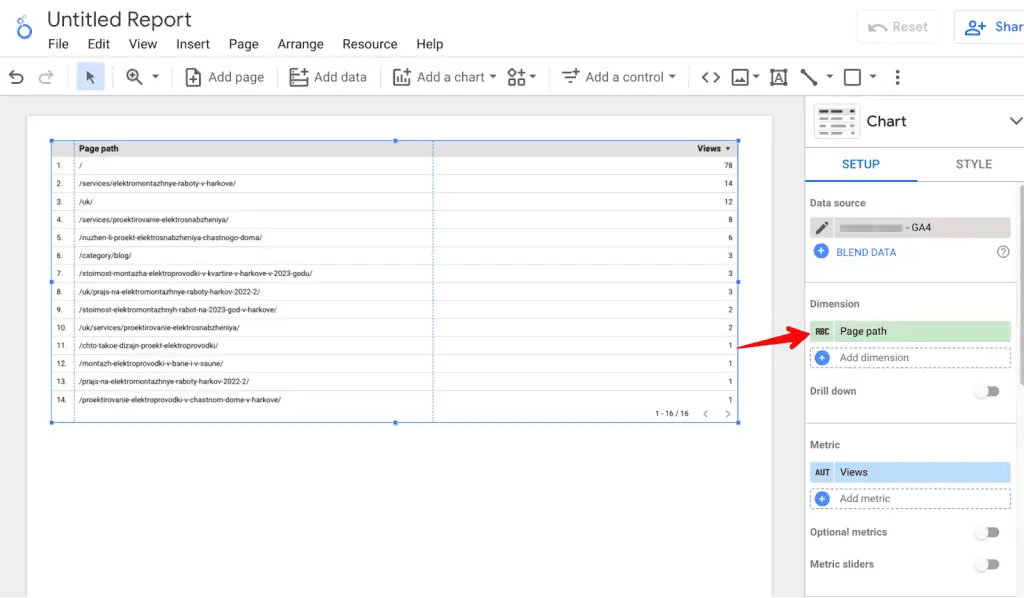Turn on Metric sliders
This screenshot has height=598, width=1024.
[987, 564]
